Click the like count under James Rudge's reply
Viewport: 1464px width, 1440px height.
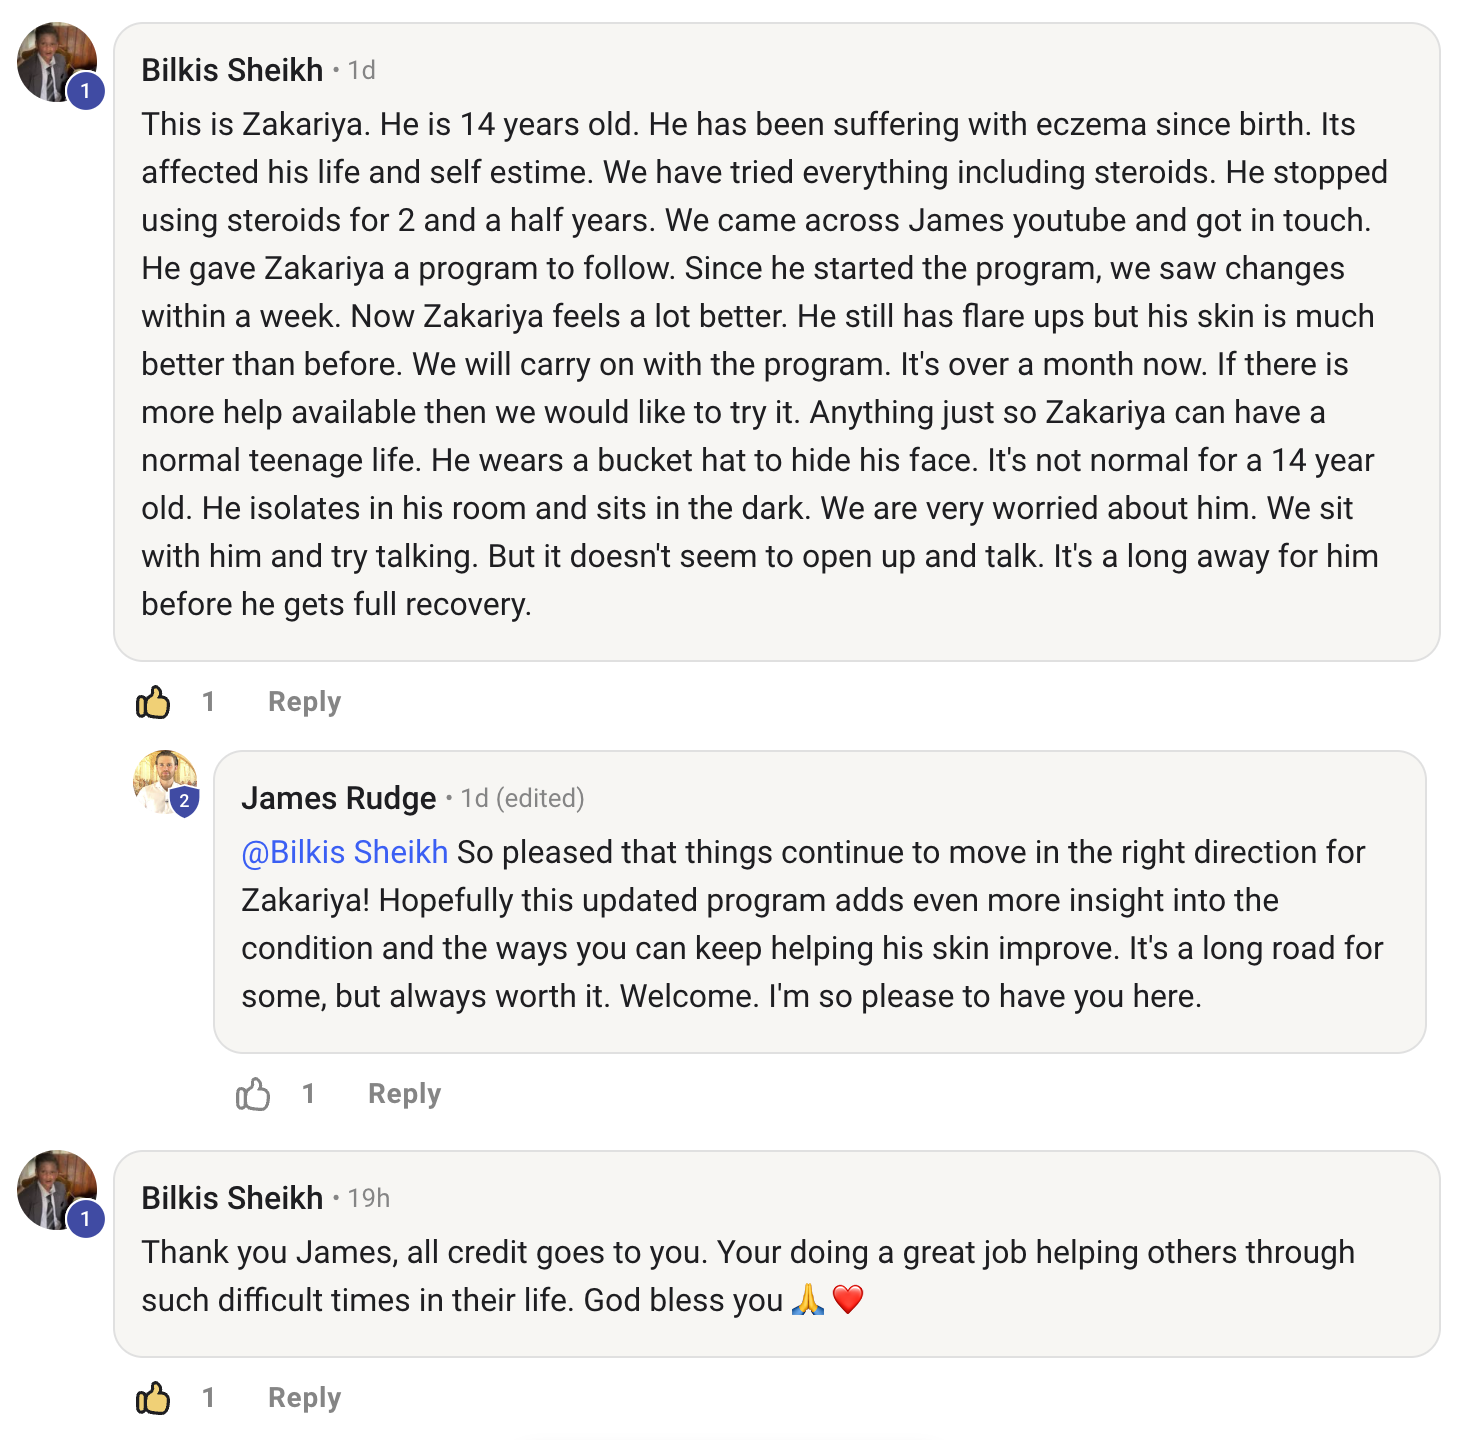pyautogui.click(x=309, y=1094)
